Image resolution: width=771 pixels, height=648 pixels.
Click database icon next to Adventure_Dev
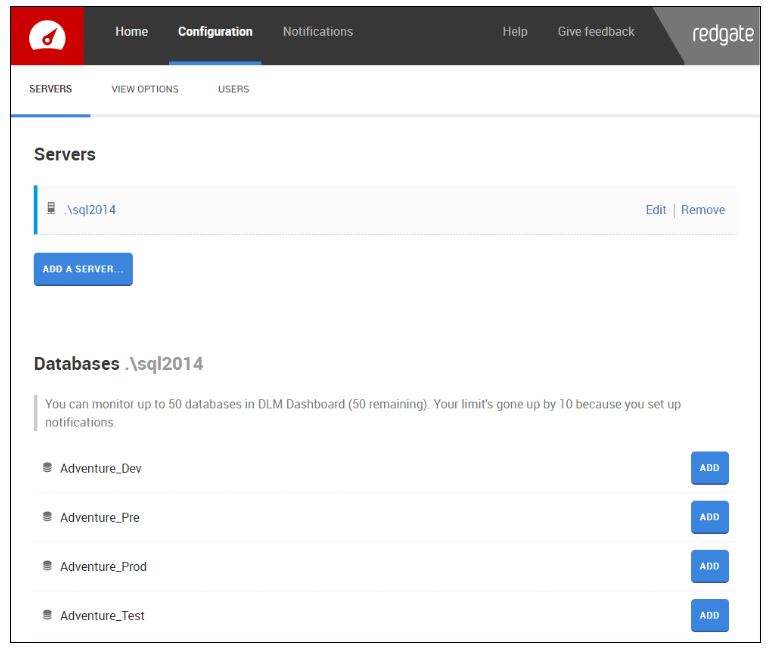47,468
